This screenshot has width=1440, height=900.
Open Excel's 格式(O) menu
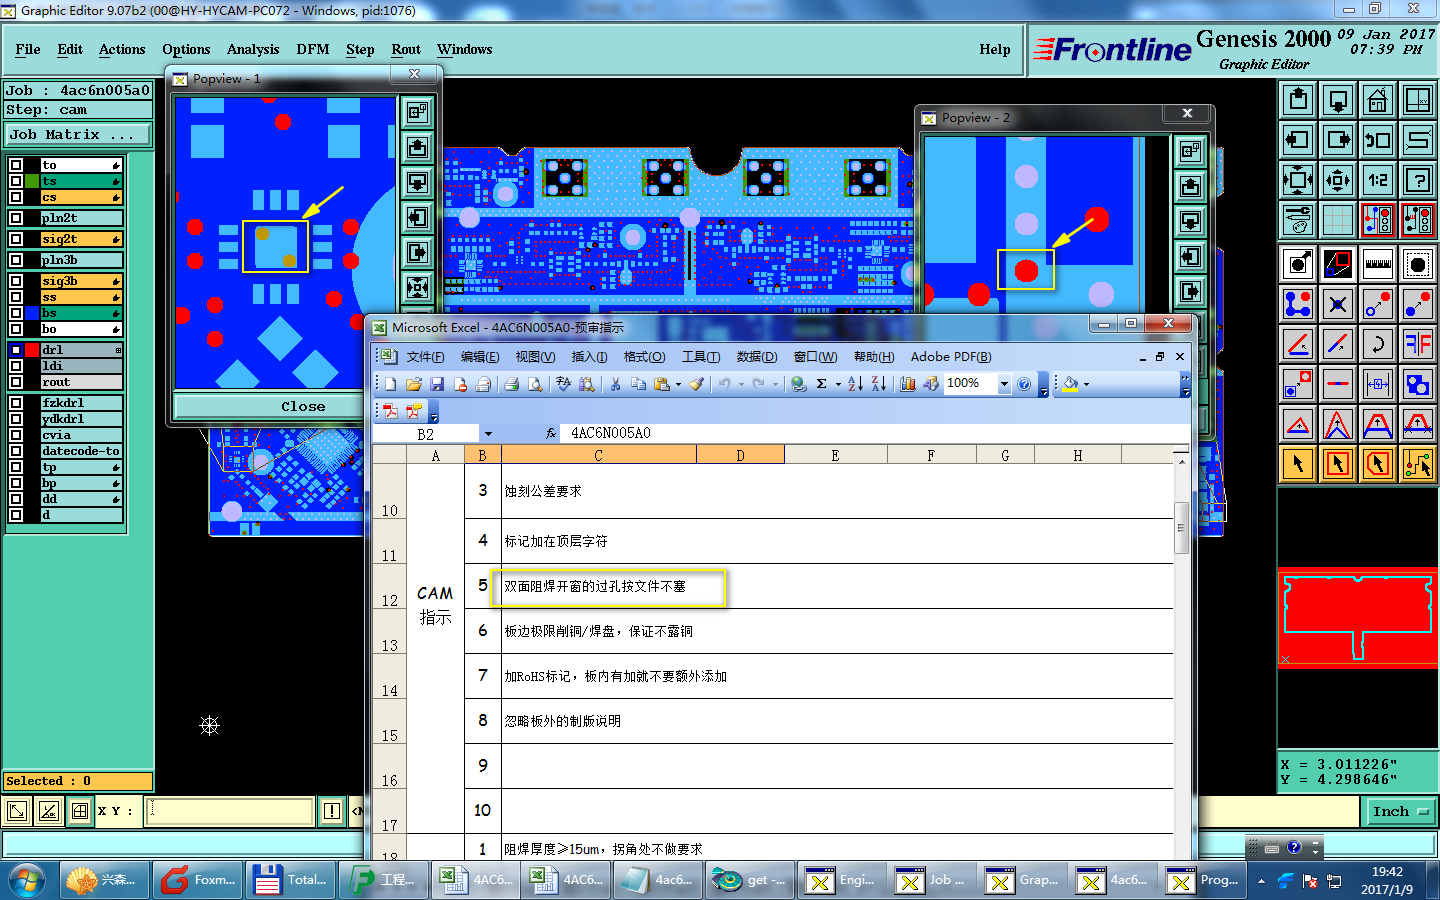tap(644, 357)
